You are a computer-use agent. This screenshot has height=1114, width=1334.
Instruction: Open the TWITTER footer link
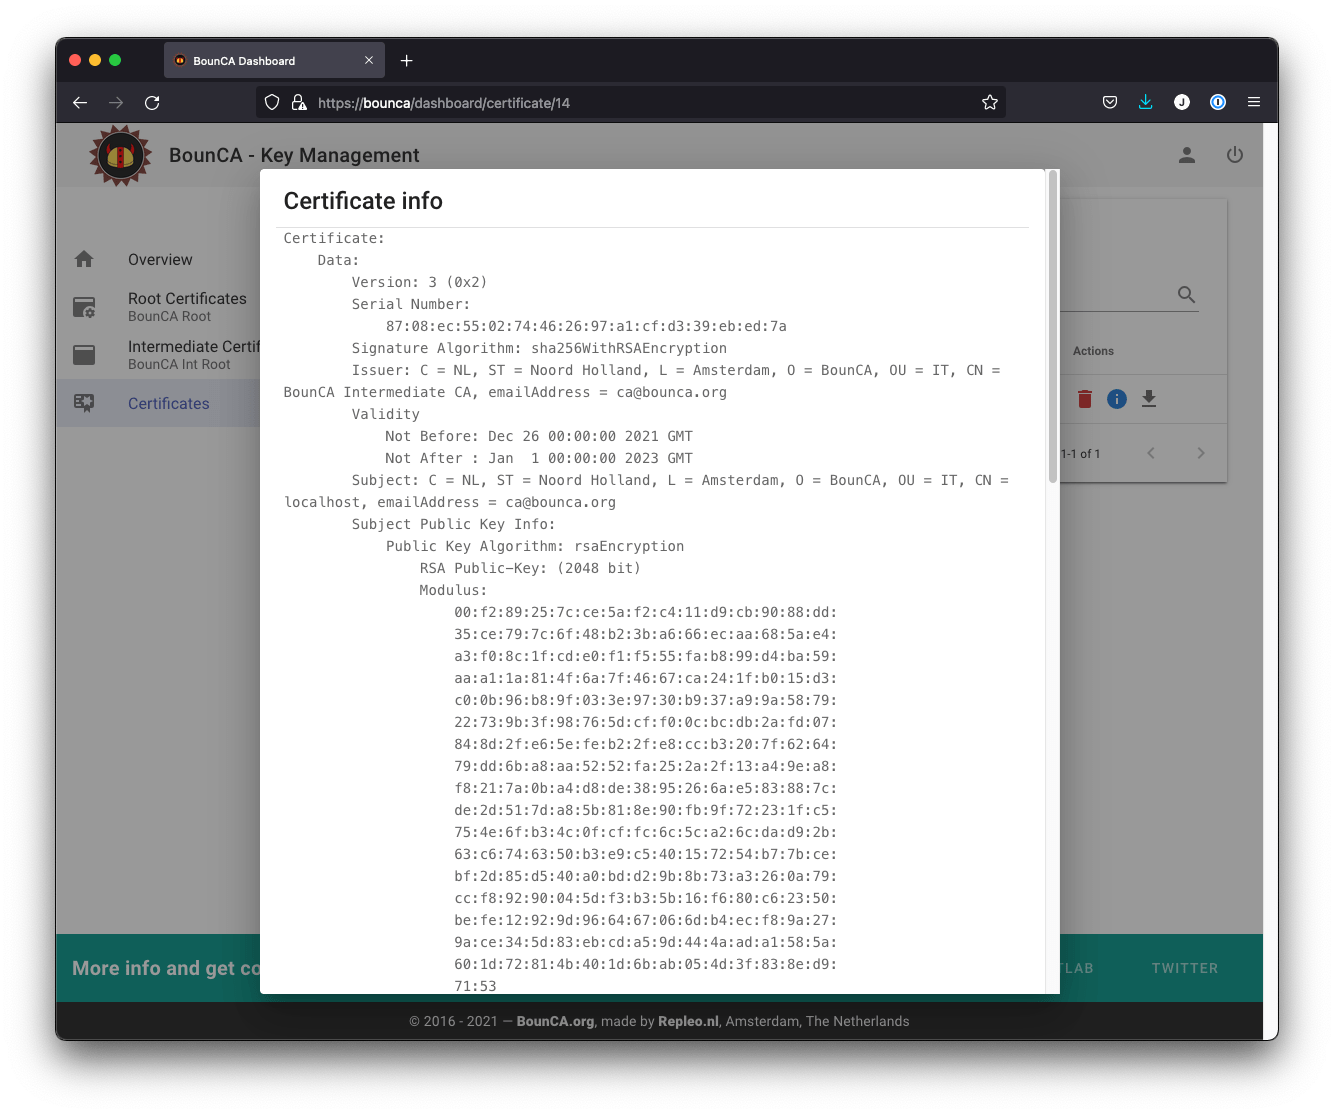[1185, 968]
